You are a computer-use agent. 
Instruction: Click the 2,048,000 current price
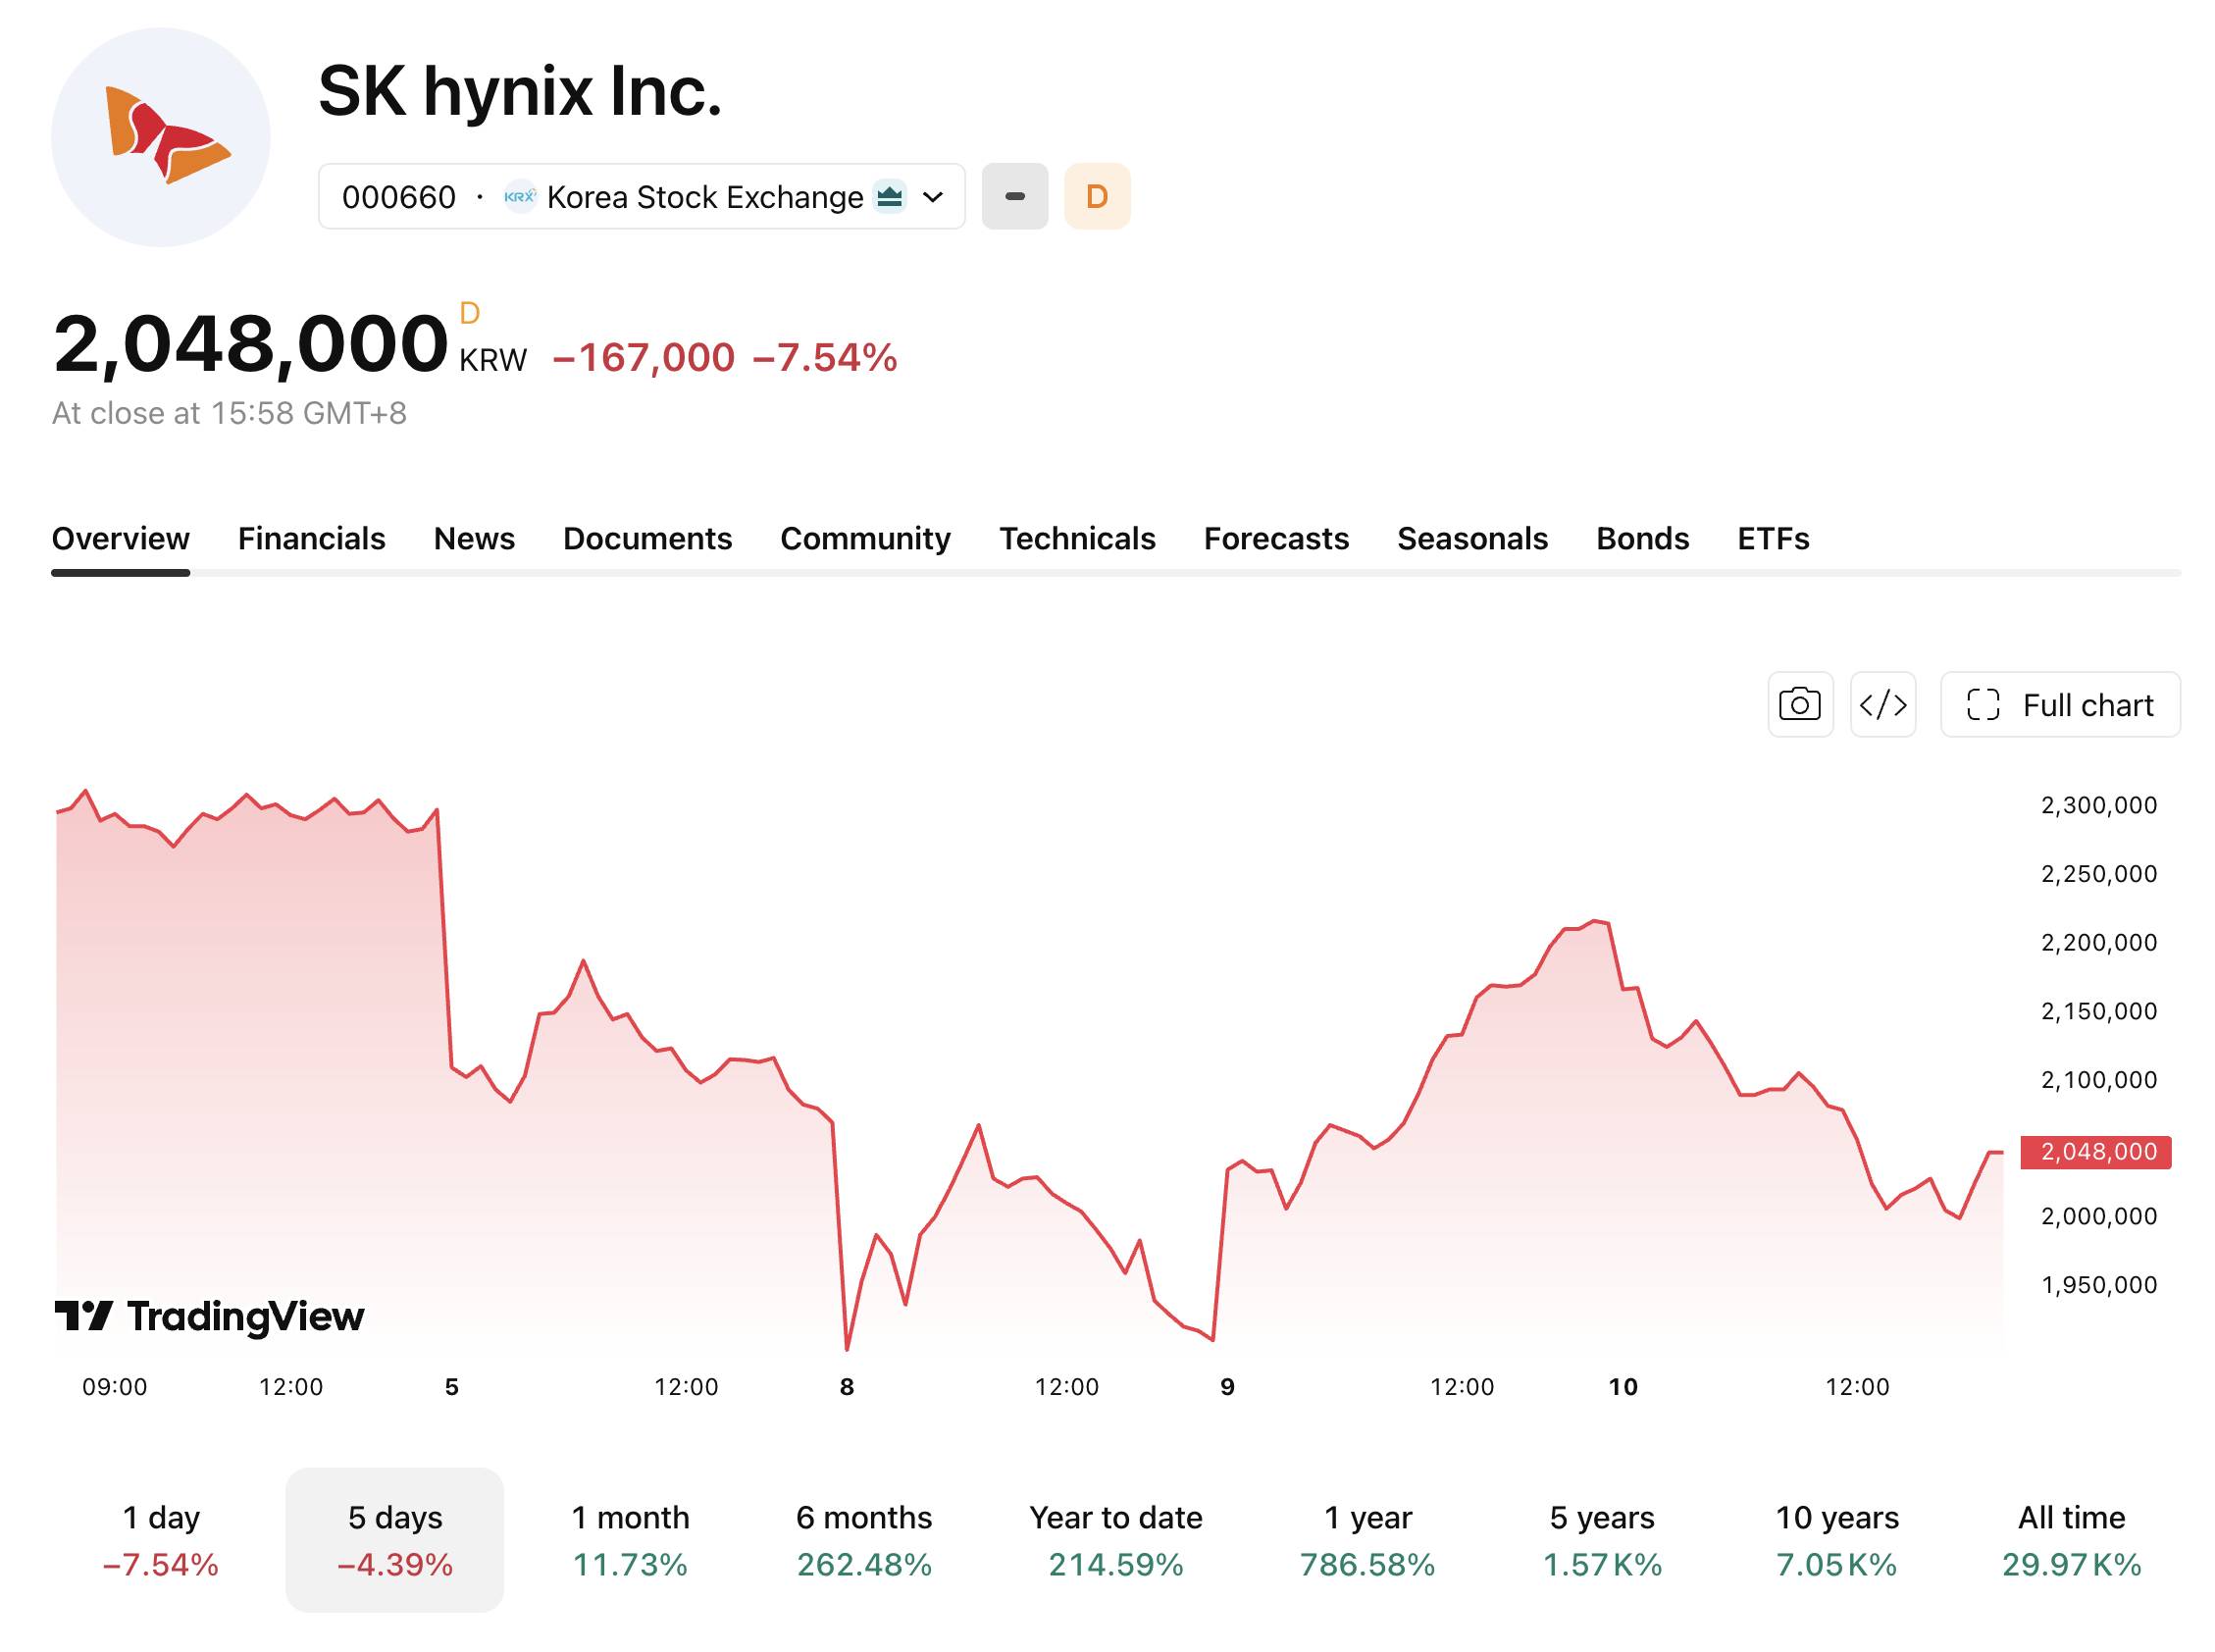[249, 344]
